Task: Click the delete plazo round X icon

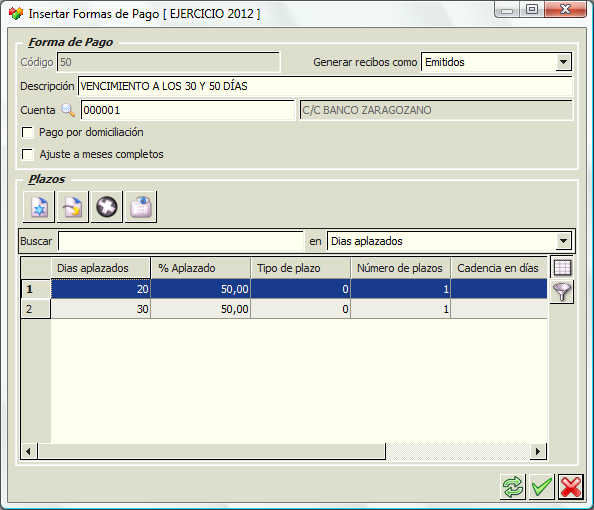Action: click(x=107, y=207)
